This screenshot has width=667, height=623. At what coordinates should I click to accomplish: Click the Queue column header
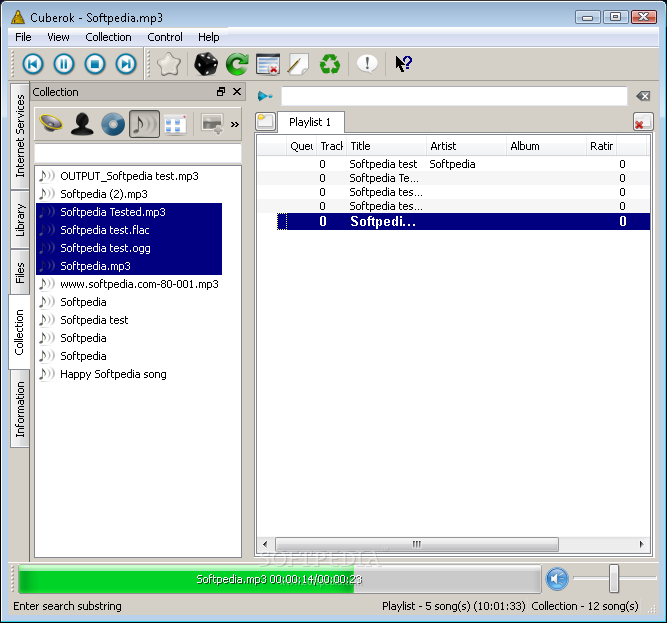pos(301,146)
